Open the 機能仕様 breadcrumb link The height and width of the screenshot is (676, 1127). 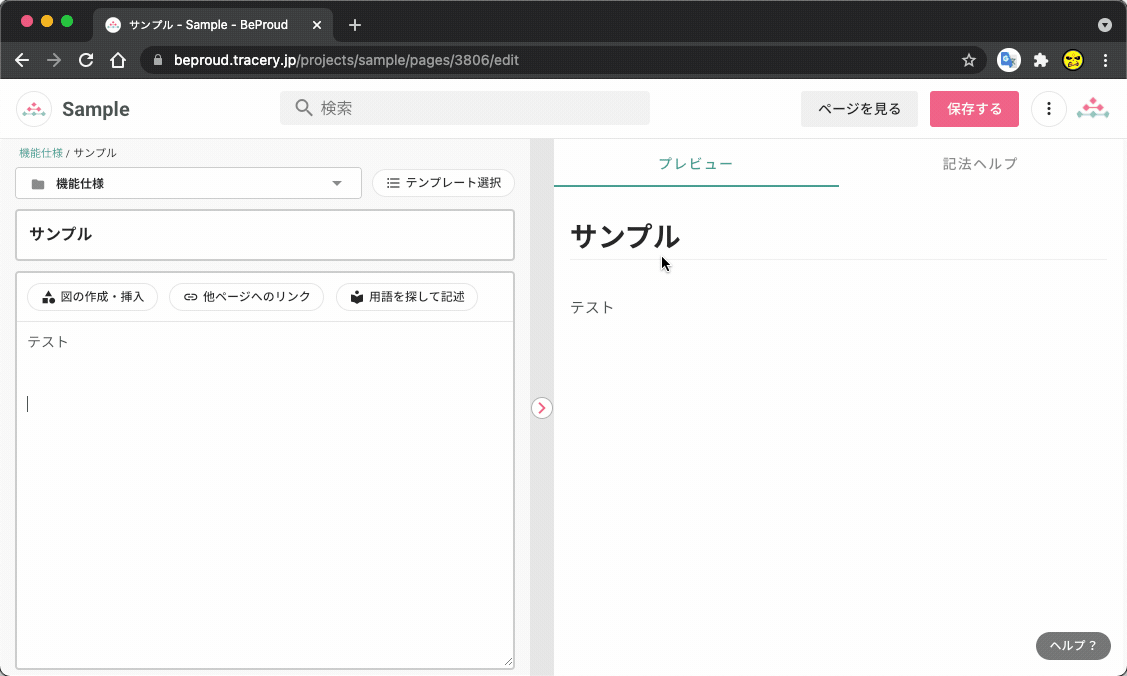coord(40,153)
